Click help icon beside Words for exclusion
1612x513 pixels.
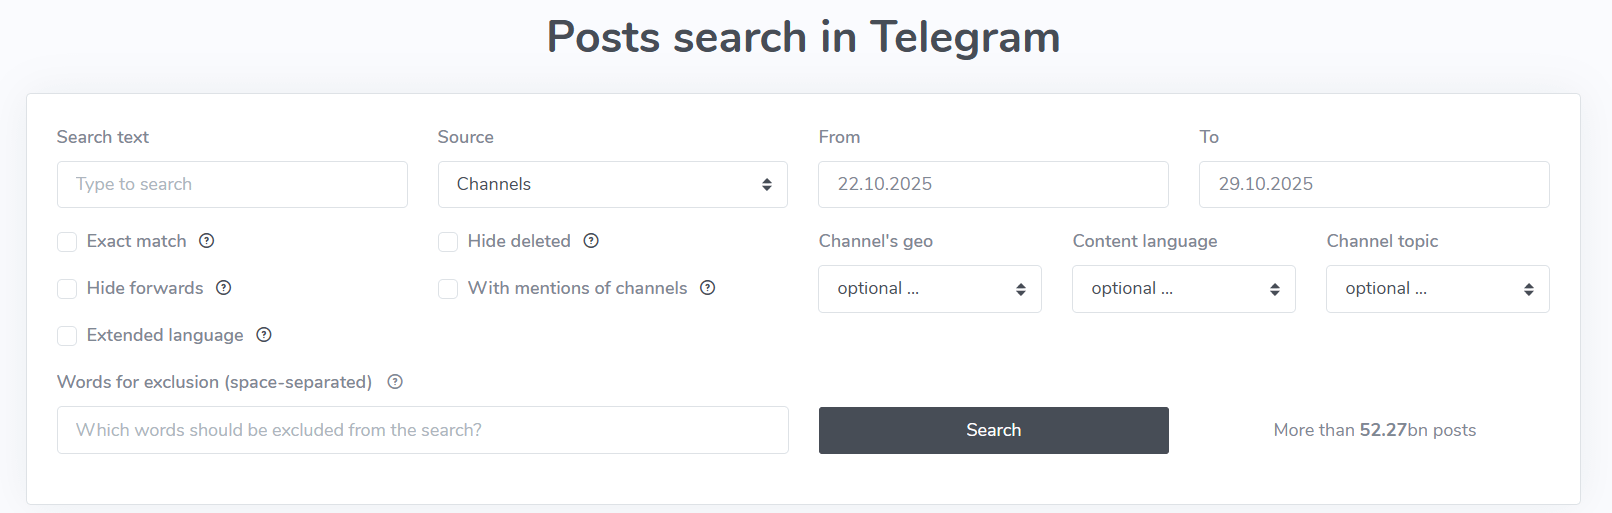[395, 382]
